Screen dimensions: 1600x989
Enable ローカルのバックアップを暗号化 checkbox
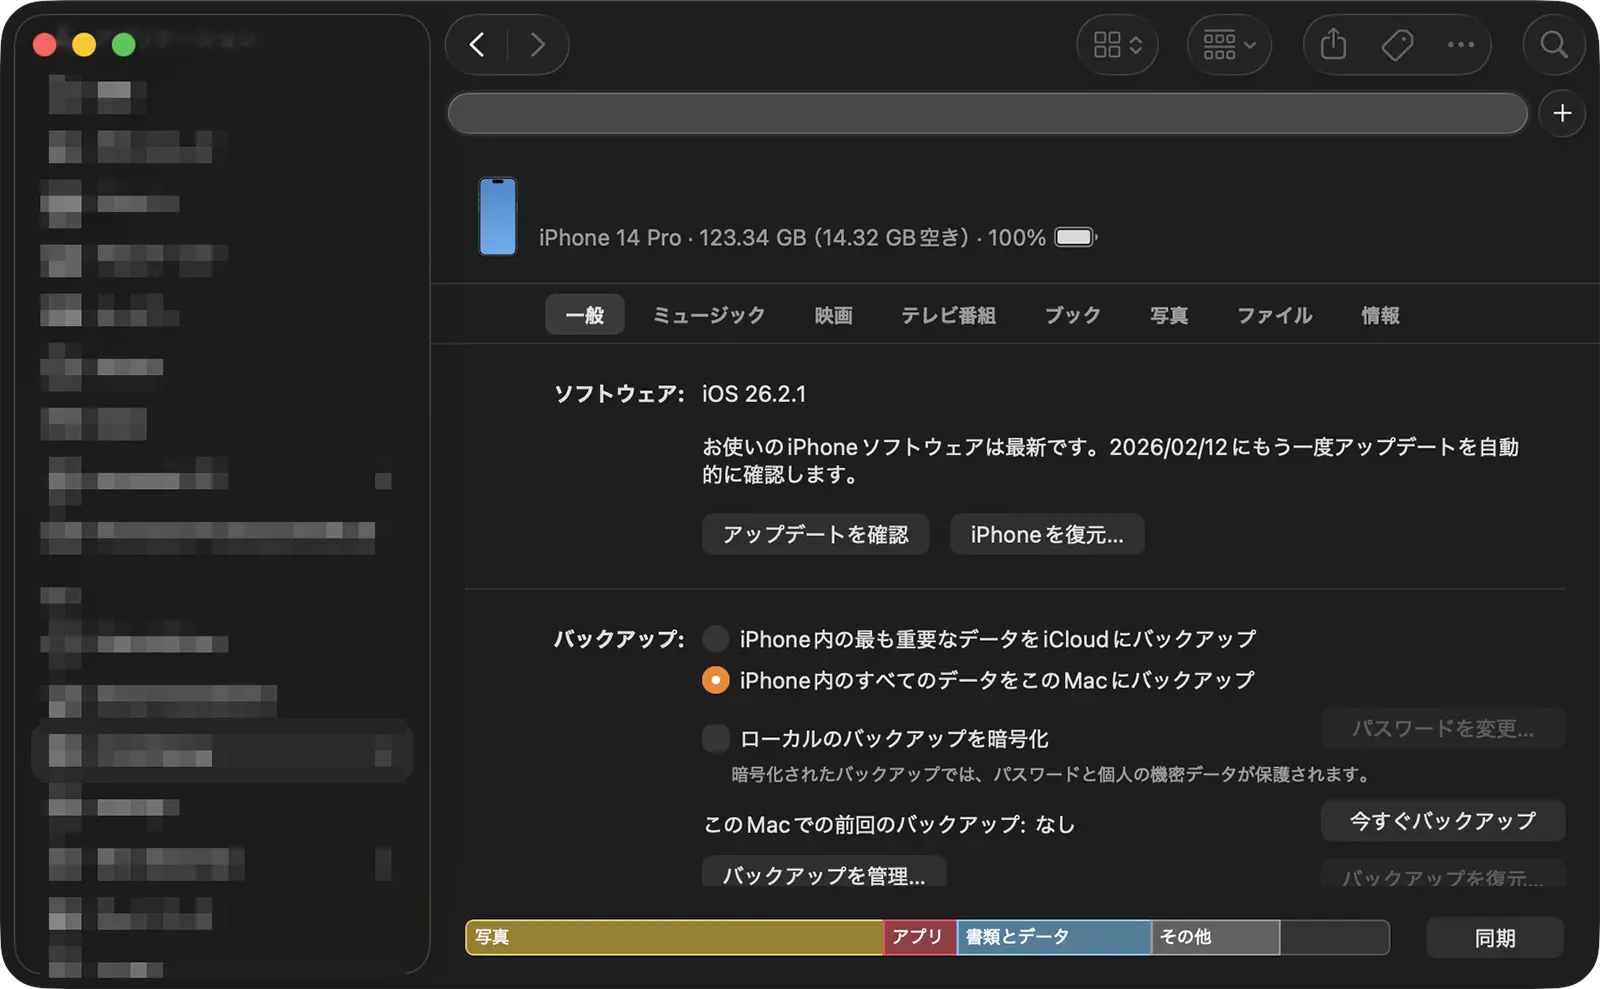(715, 738)
